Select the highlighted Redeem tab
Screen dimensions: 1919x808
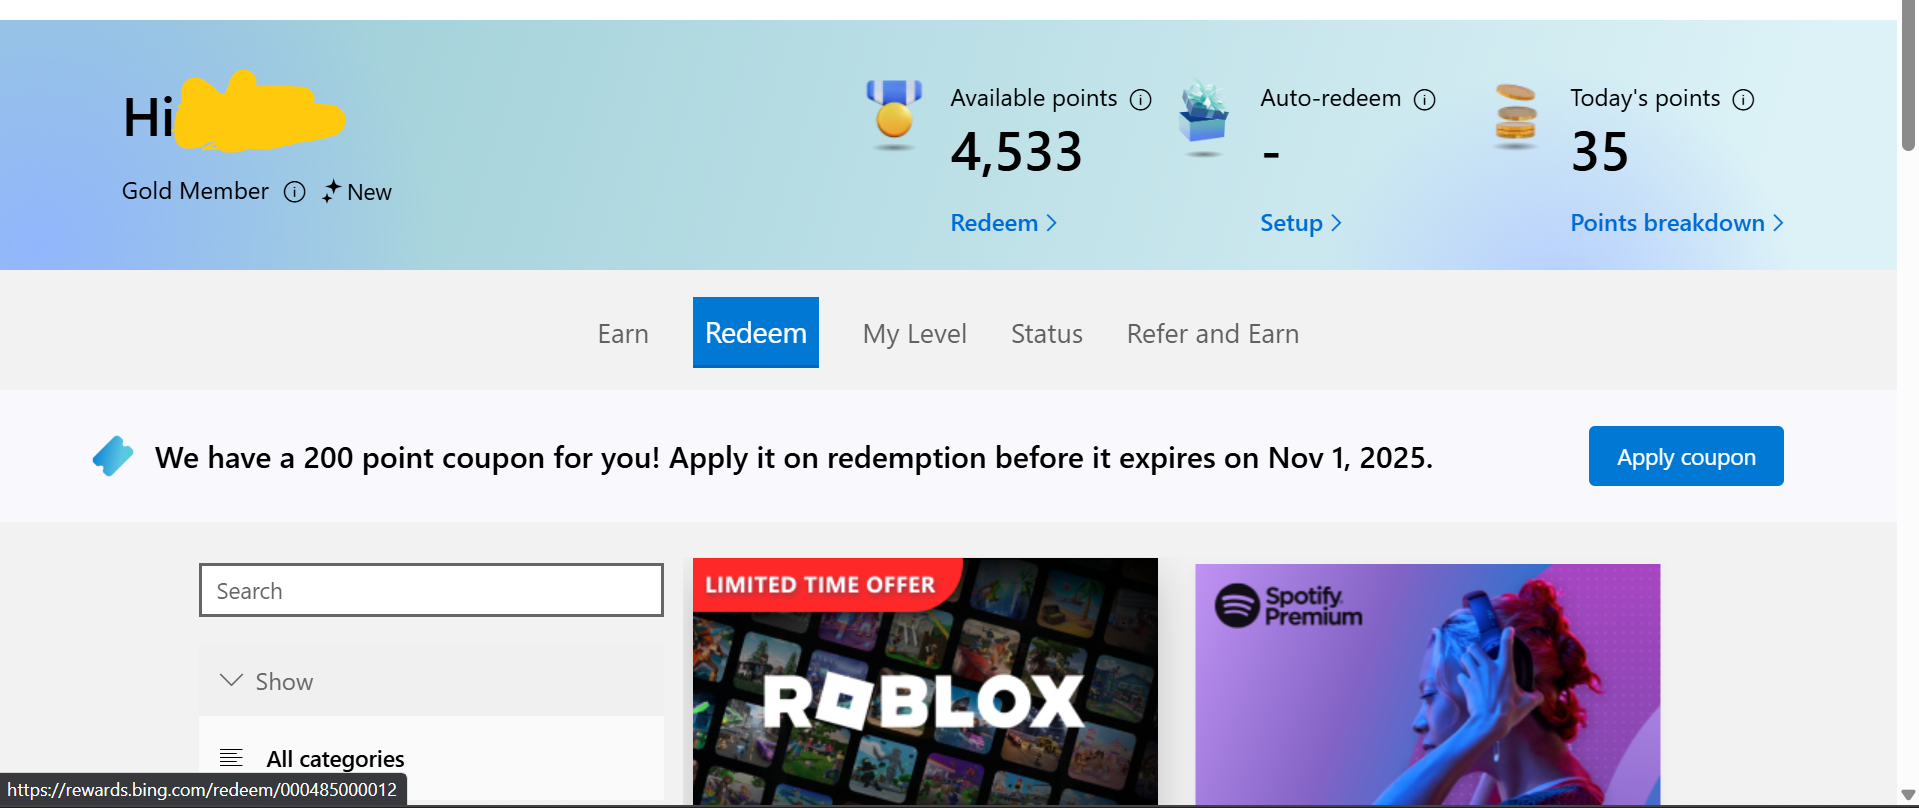point(756,333)
